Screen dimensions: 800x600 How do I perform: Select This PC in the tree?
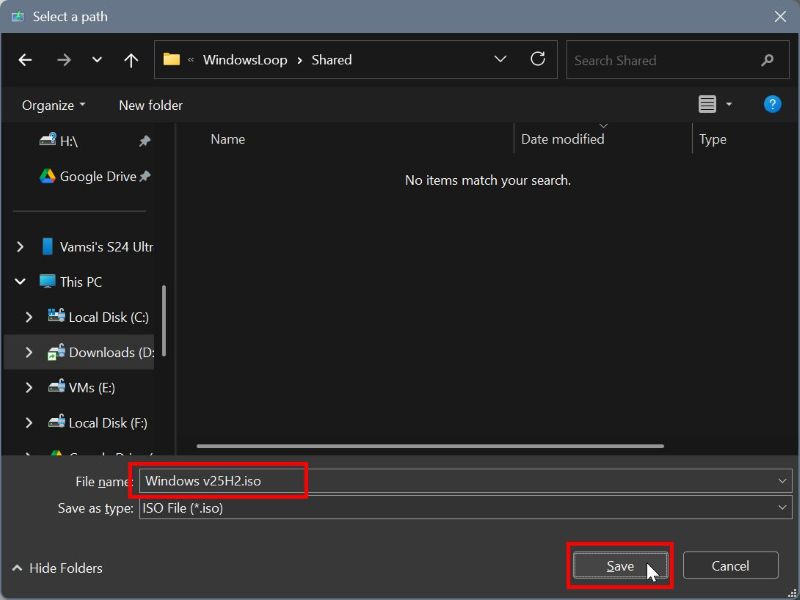pos(81,282)
